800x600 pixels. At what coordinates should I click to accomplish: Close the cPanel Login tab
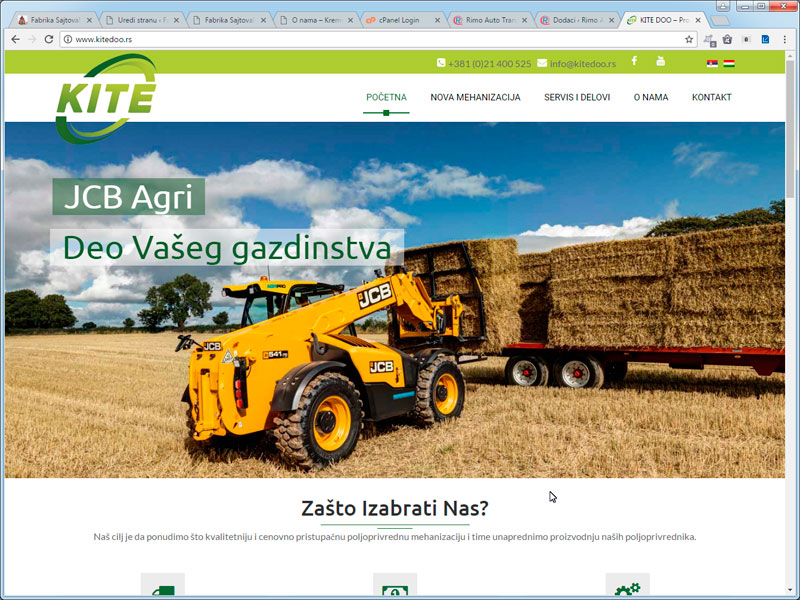click(437, 20)
